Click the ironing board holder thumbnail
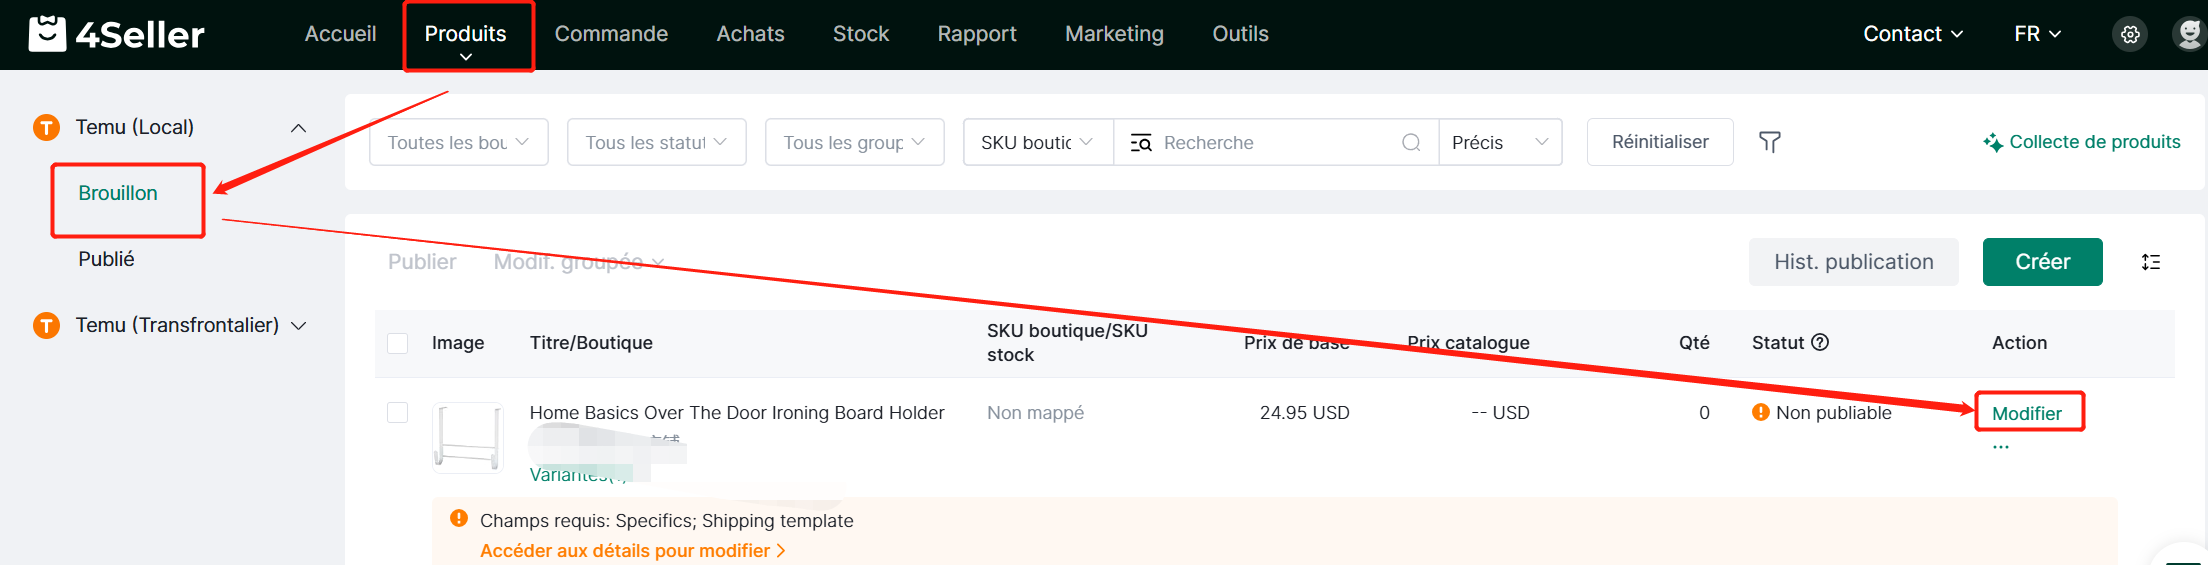This screenshot has width=2208, height=565. pyautogui.click(x=467, y=437)
